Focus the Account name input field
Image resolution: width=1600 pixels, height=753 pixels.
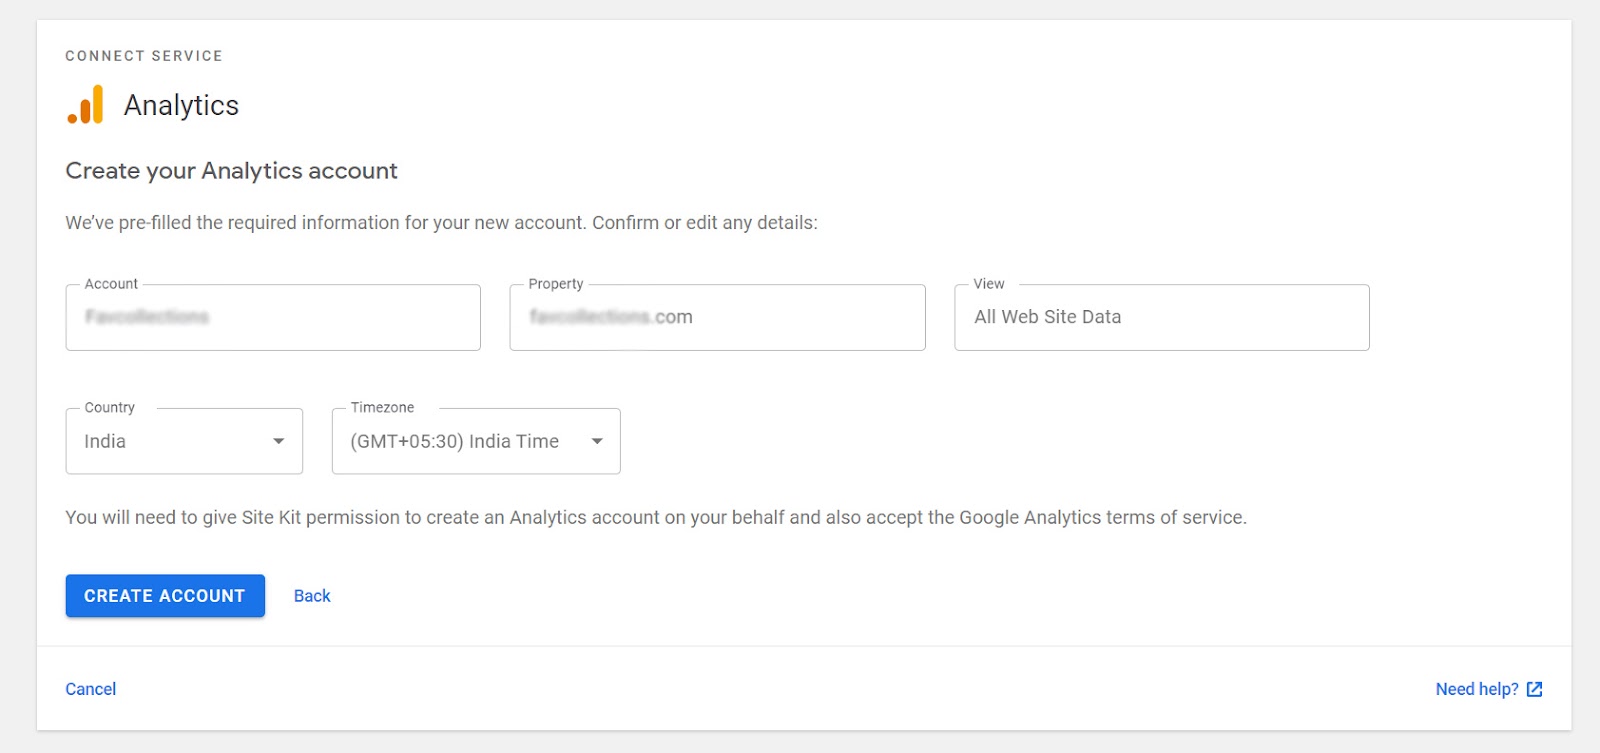pos(273,317)
